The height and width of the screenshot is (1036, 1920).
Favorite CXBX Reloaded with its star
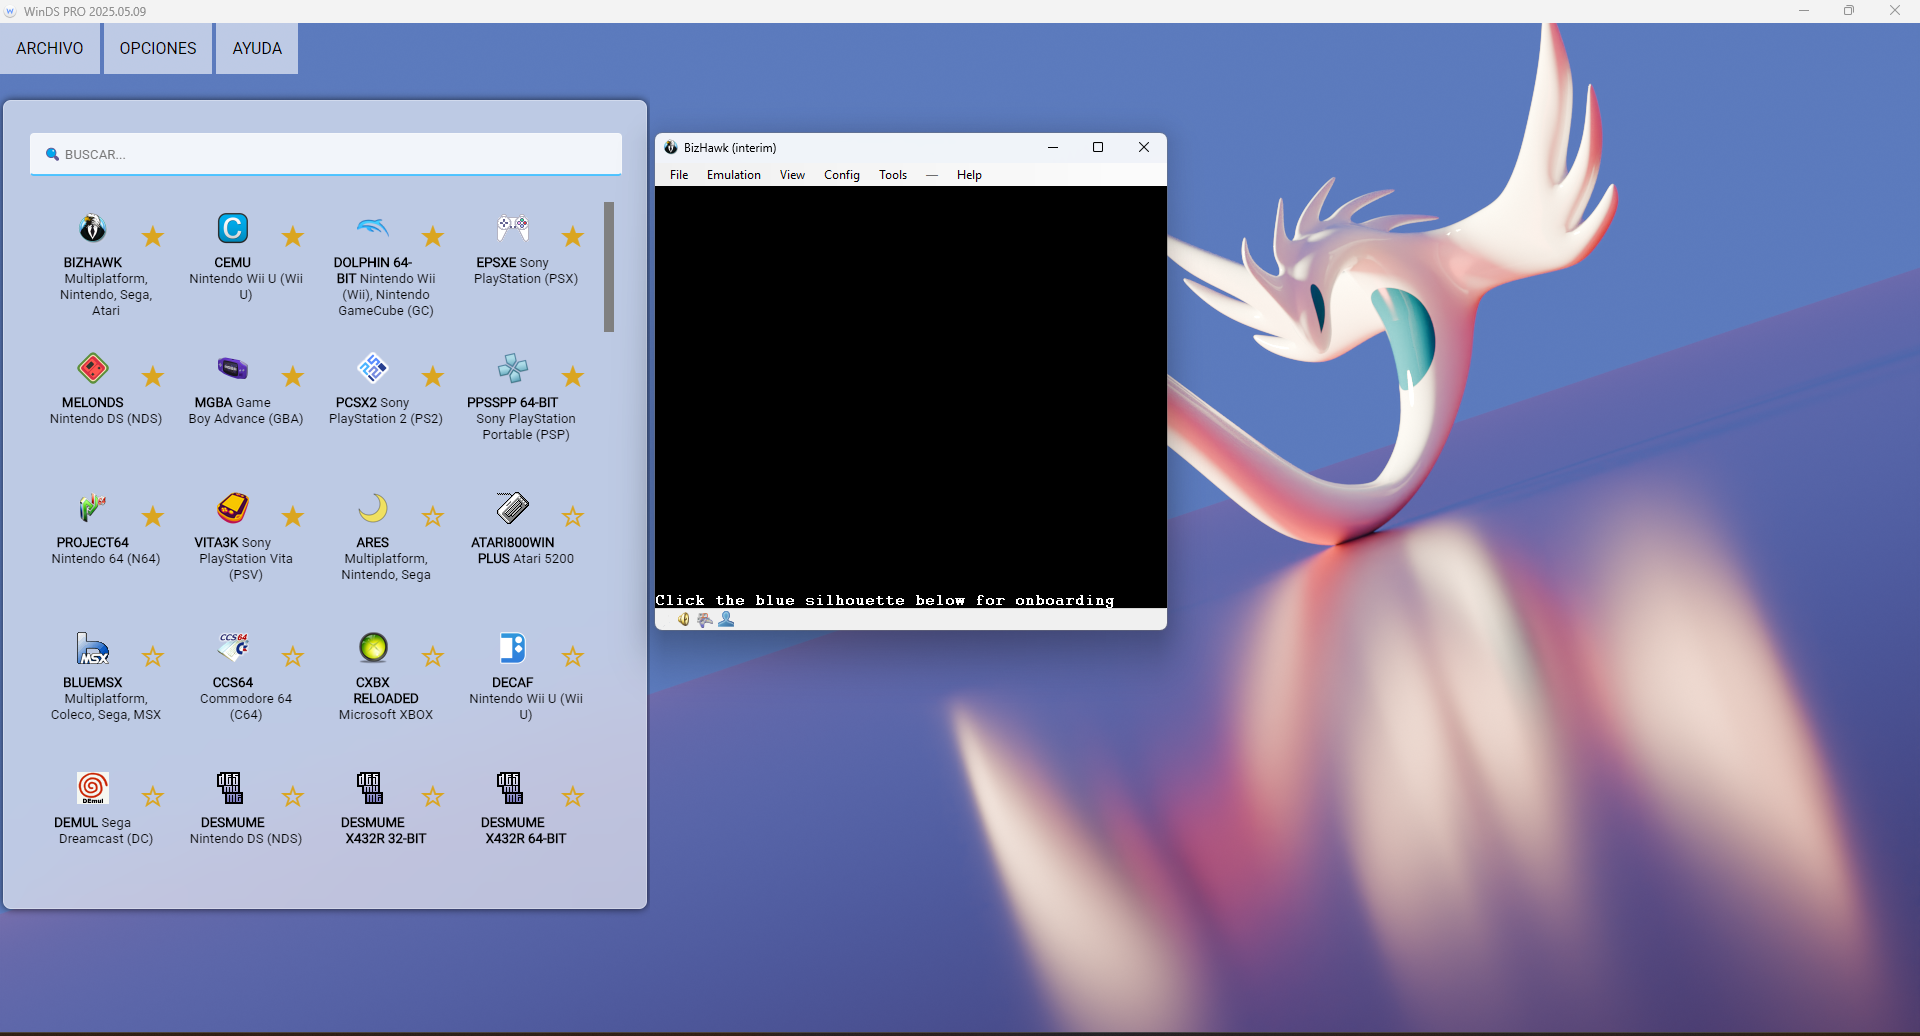[x=433, y=656]
